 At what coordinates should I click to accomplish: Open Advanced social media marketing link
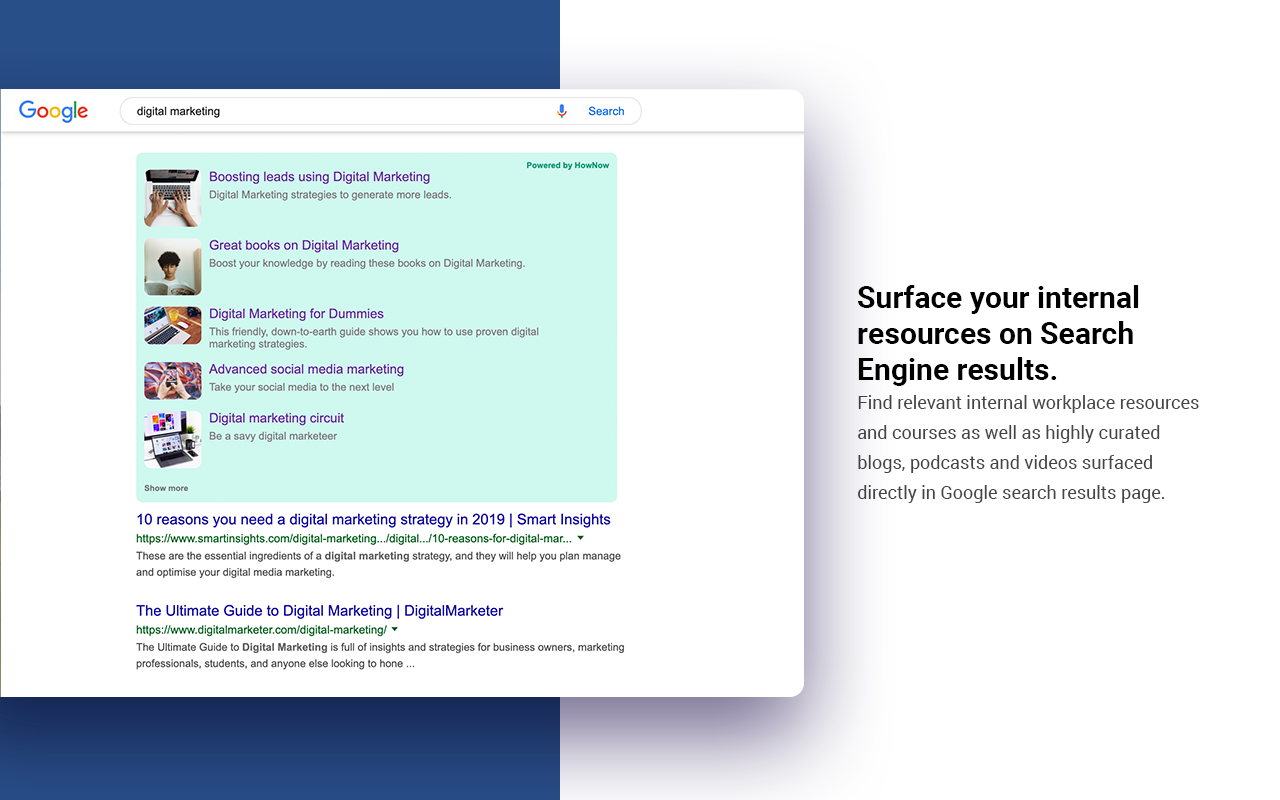(x=306, y=369)
